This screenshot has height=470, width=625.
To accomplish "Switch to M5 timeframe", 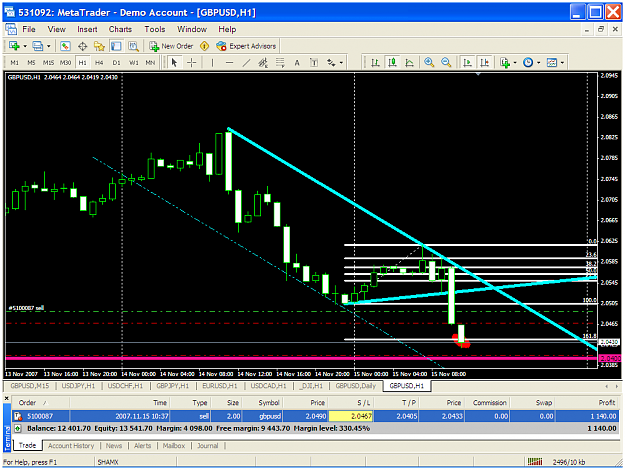I will [31, 63].
